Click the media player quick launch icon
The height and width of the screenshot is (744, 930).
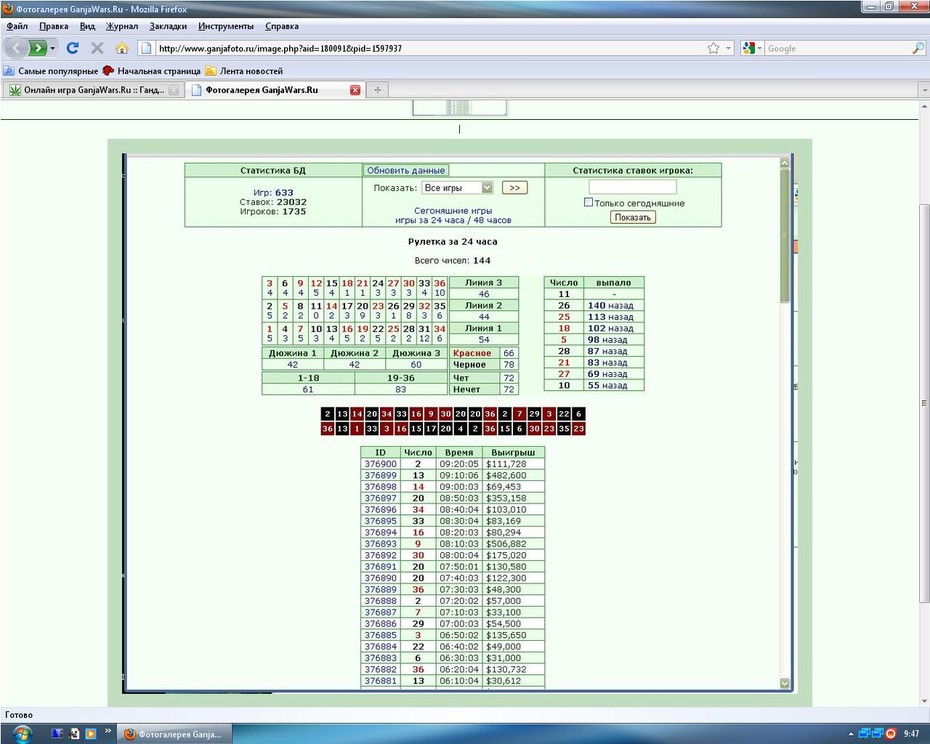[91, 734]
